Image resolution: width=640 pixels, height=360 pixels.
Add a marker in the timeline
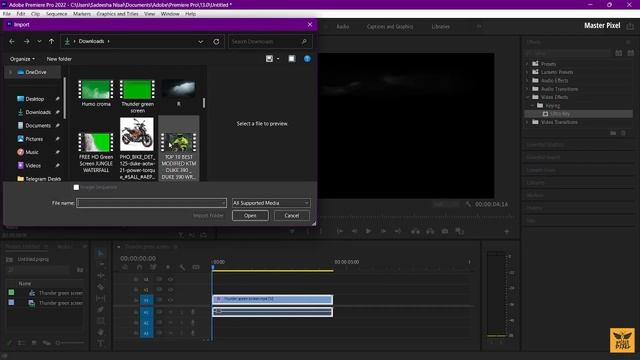point(168,267)
